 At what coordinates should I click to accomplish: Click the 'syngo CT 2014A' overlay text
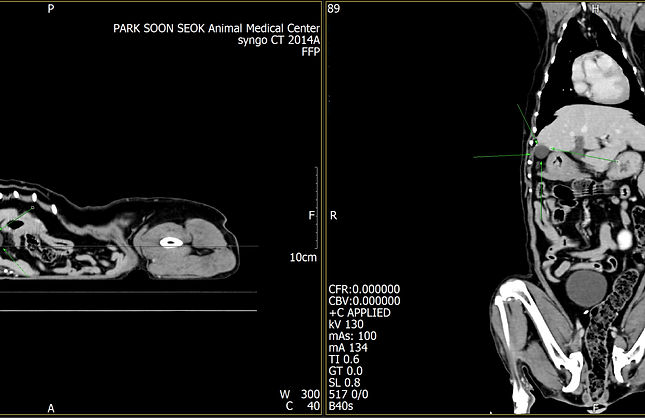pos(279,40)
